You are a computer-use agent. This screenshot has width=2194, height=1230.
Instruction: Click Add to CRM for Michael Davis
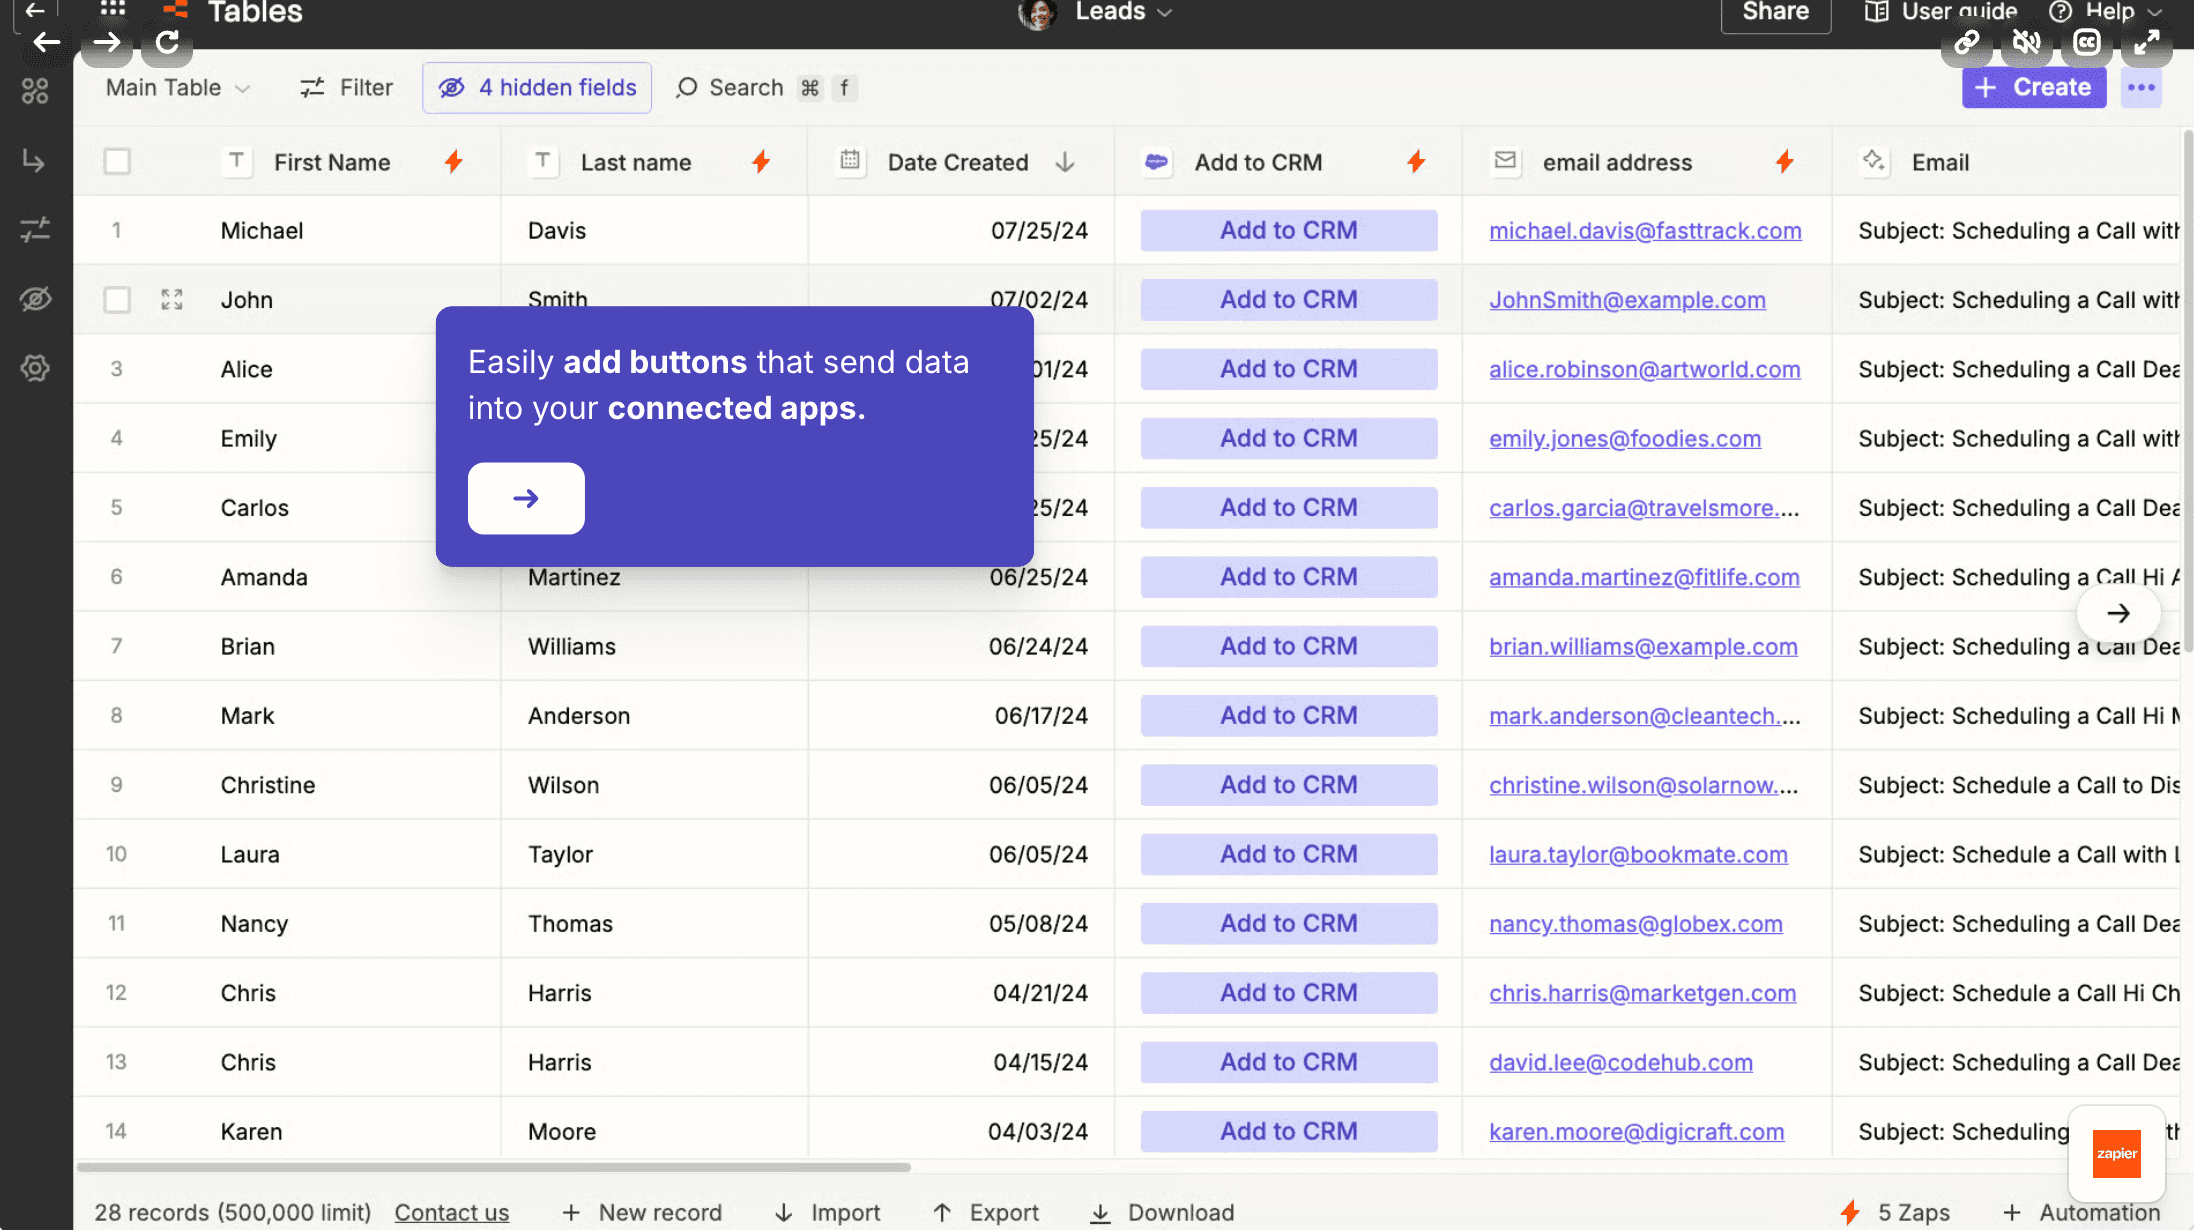pyautogui.click(x=1288, y=230)
